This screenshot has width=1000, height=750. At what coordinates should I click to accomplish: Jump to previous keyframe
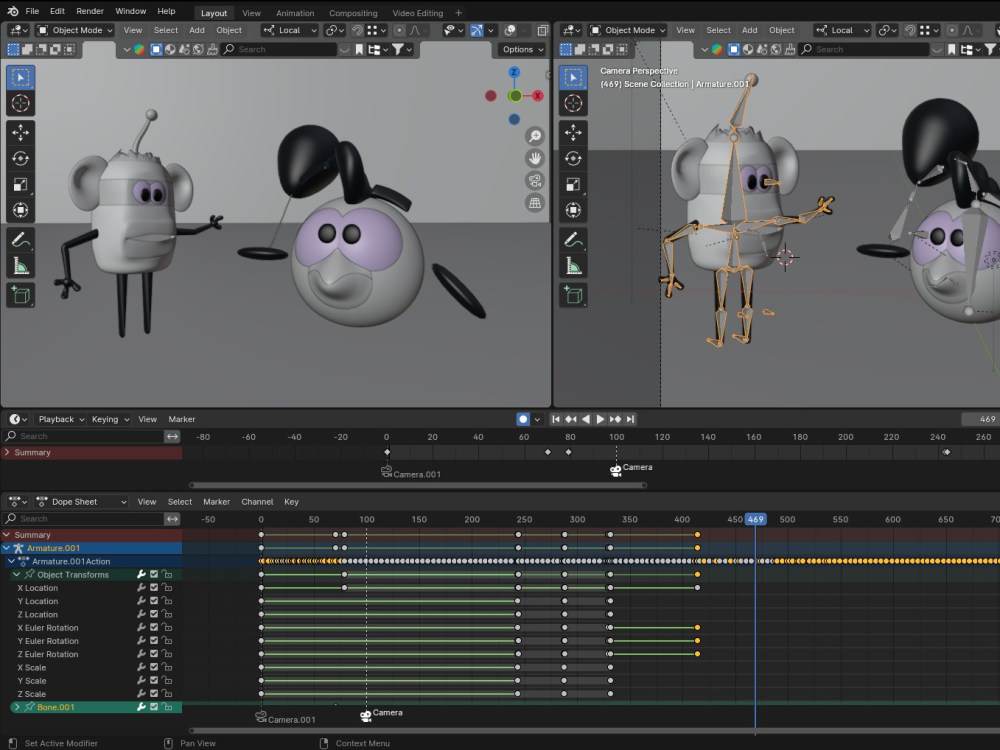[x=571, y=419]
